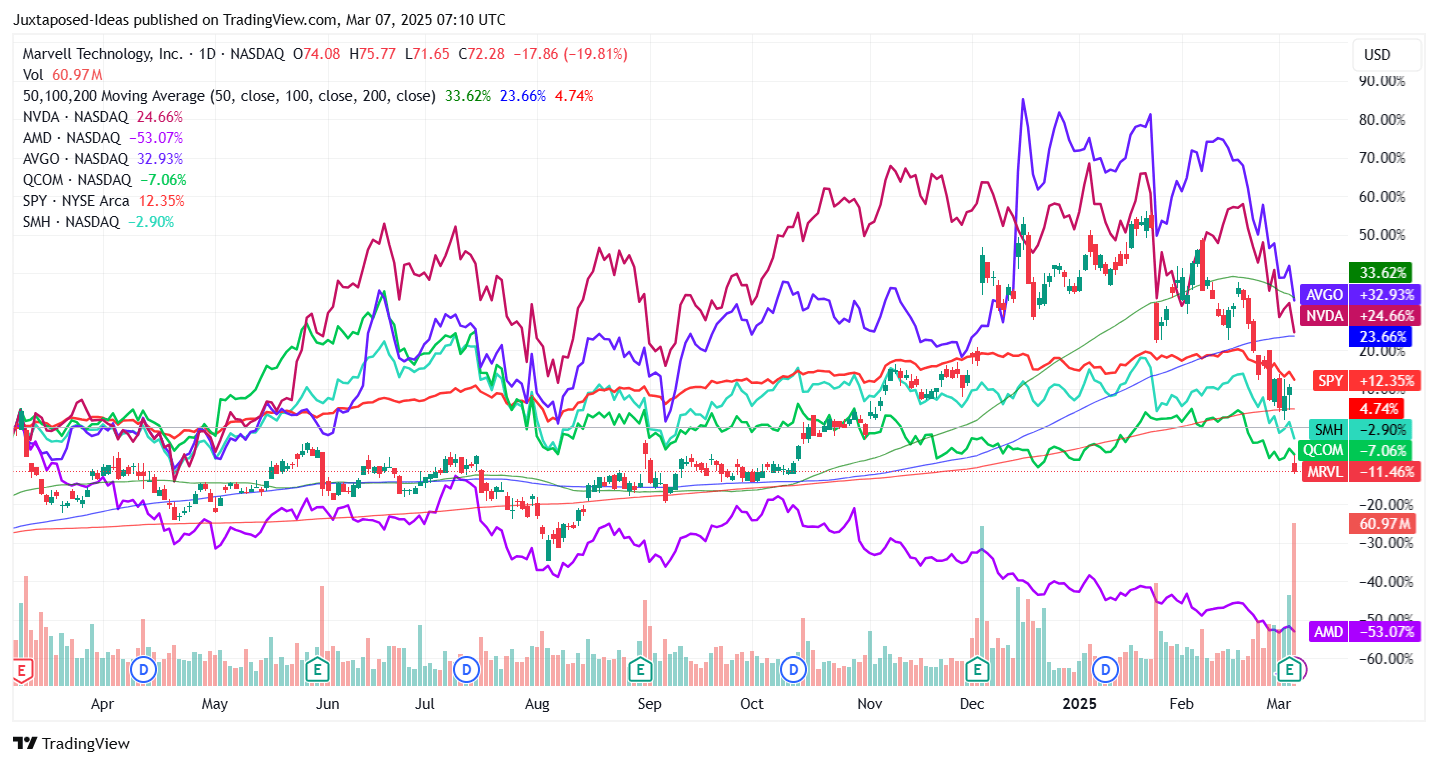Open the USD currency selector
The height and width of the screenshot is (765, 1438).
tap(1388, 55)
